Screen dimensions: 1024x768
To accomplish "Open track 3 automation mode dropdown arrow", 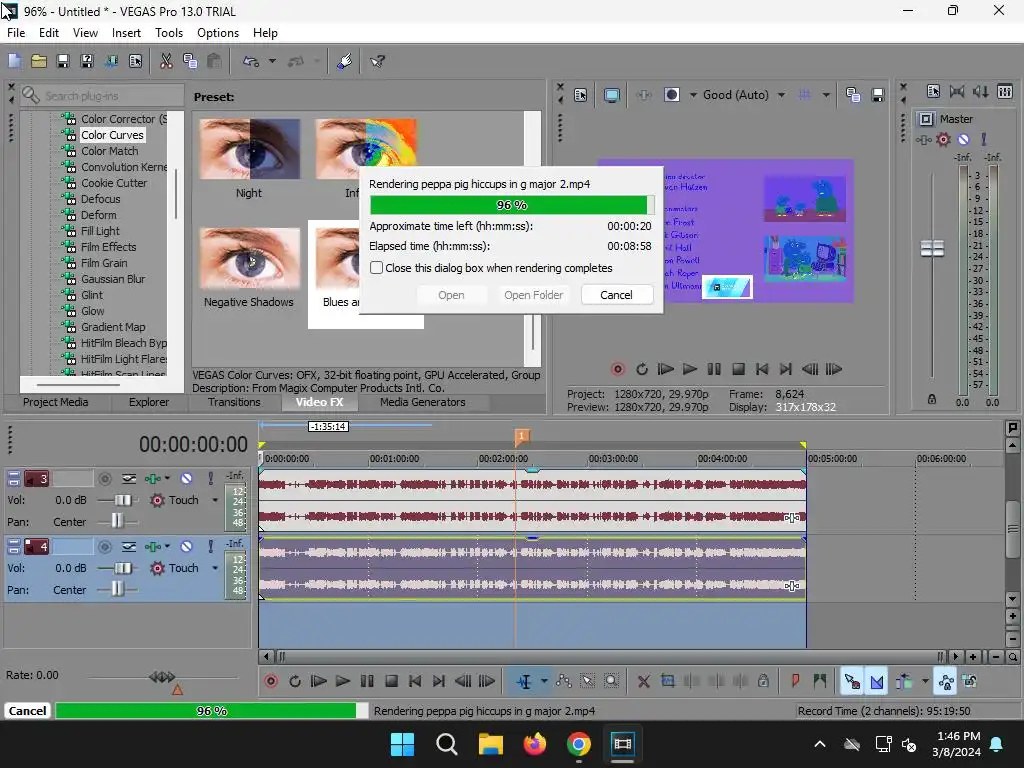I will click(x=215, y=500).
